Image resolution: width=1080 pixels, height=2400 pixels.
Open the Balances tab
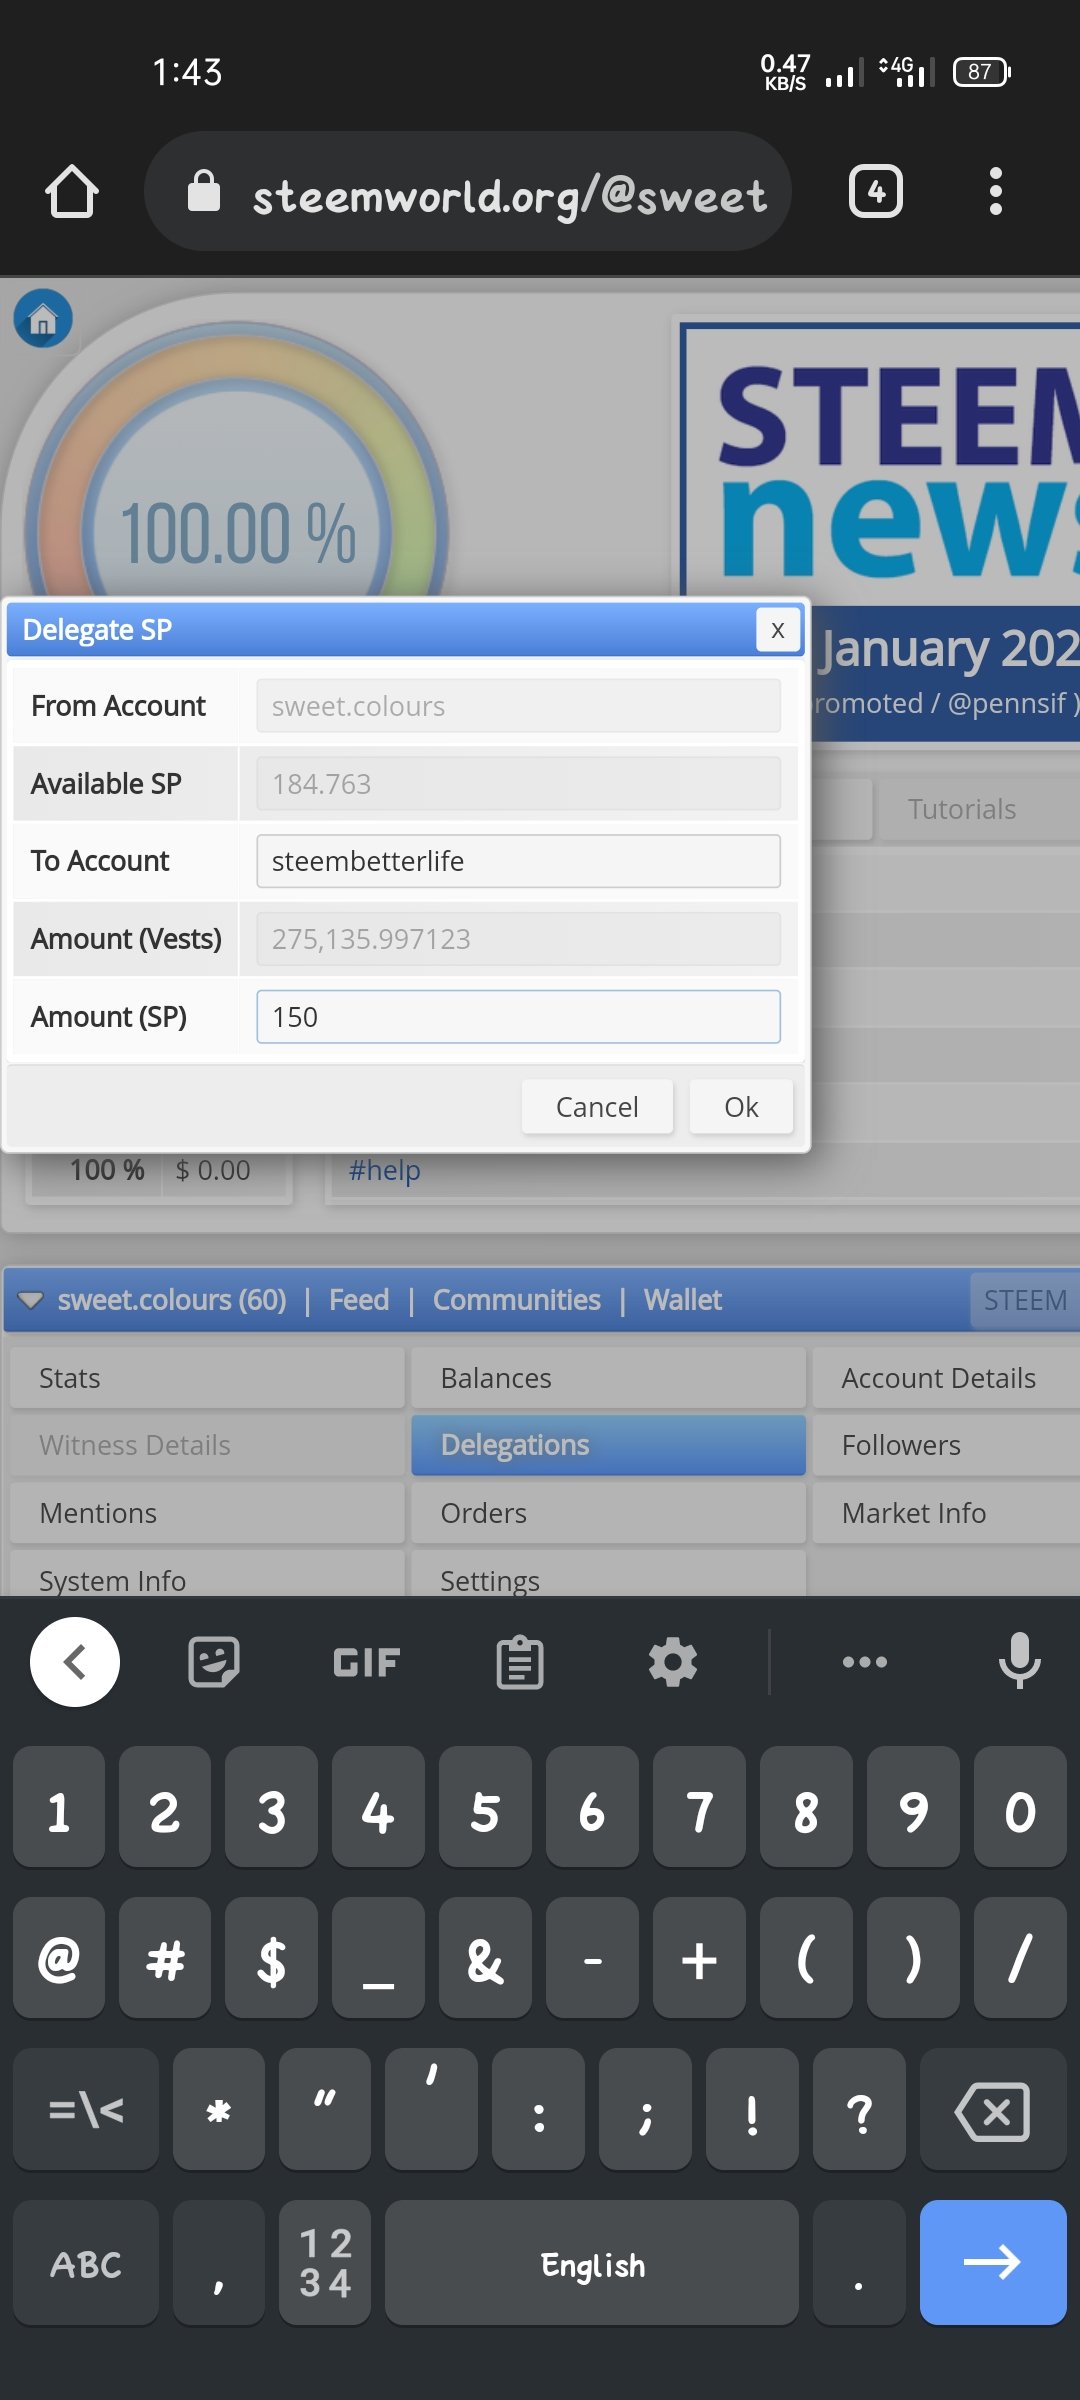click(608, 1378)
